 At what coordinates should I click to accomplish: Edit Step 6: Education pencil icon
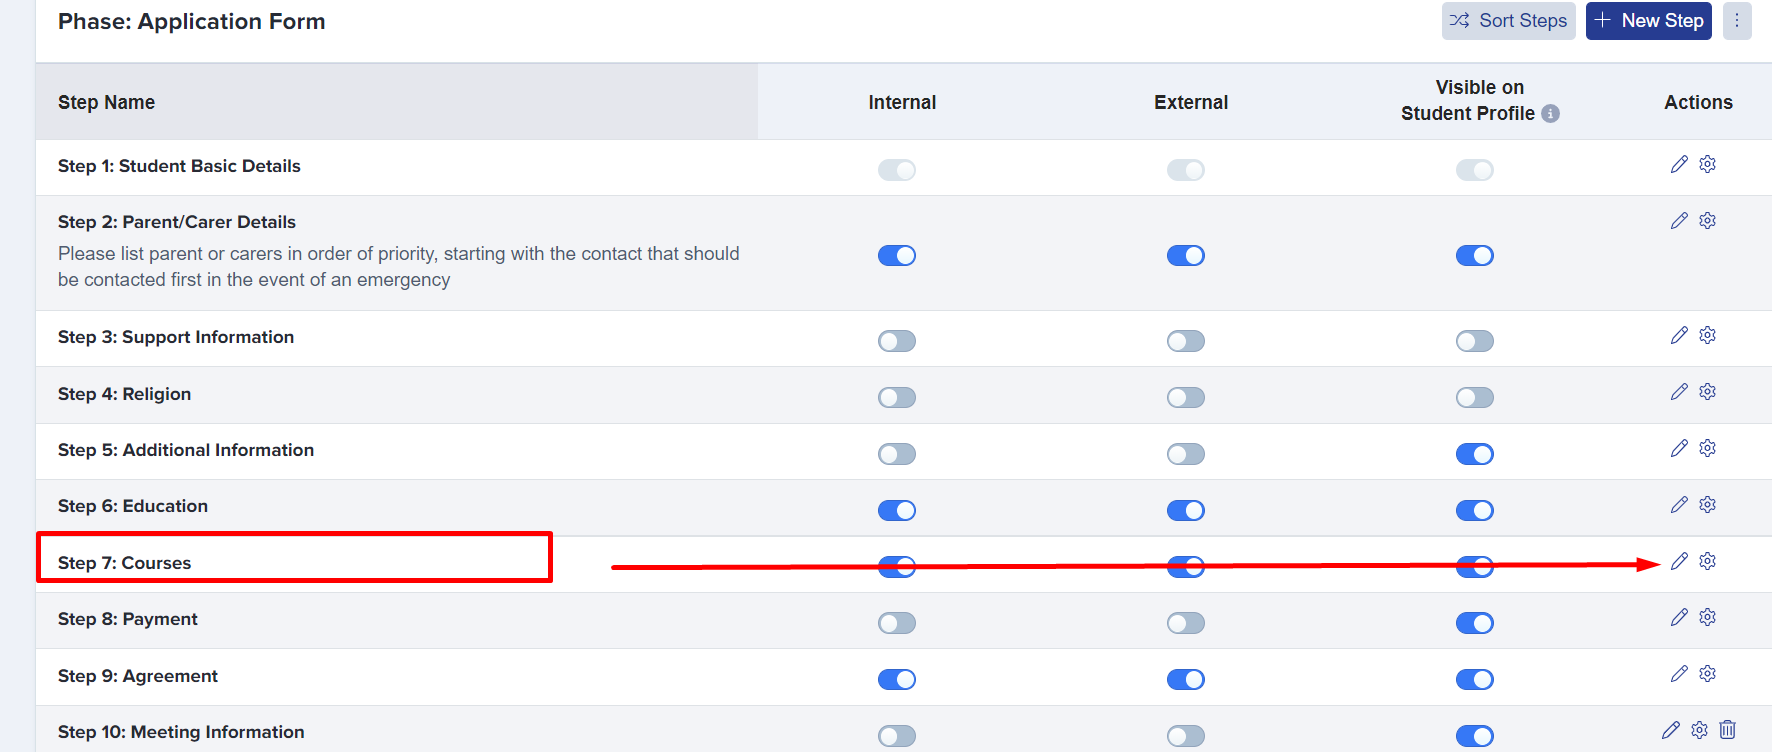[1679, 505]
